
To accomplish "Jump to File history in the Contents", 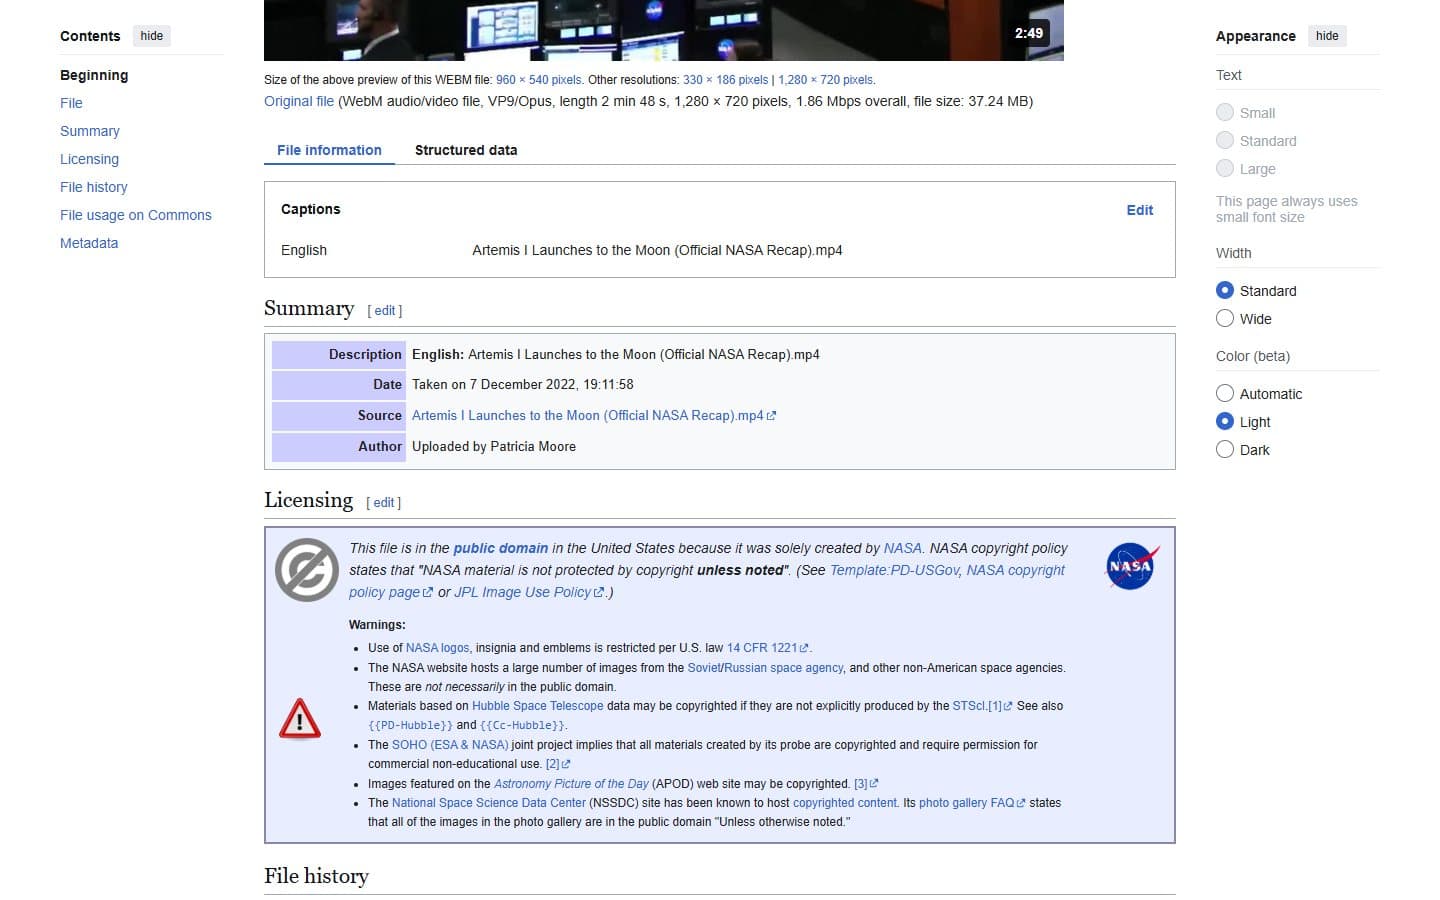I will 94,187.
